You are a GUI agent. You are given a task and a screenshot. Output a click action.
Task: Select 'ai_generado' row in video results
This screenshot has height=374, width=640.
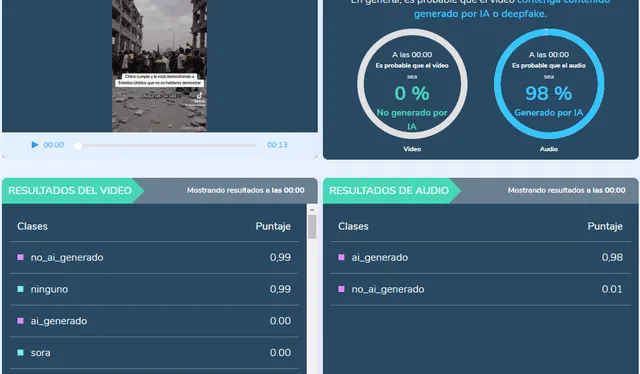[154, 321]
